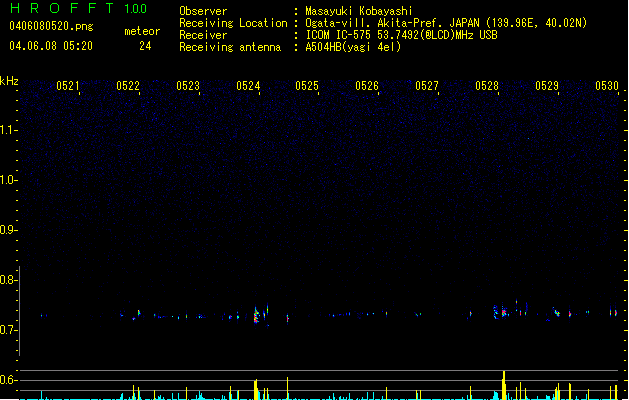Click time marker 0526
Image resolution: width=629 pixels, height=400 pixels.
(x=367, y=86)
